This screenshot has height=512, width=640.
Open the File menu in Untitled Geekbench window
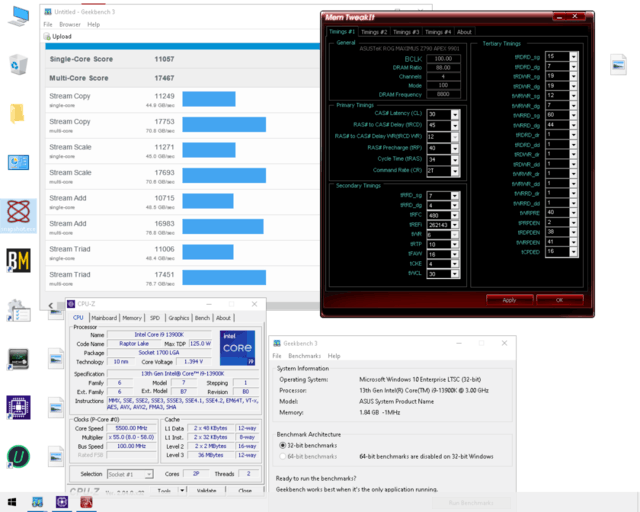[x=48, y=24]
